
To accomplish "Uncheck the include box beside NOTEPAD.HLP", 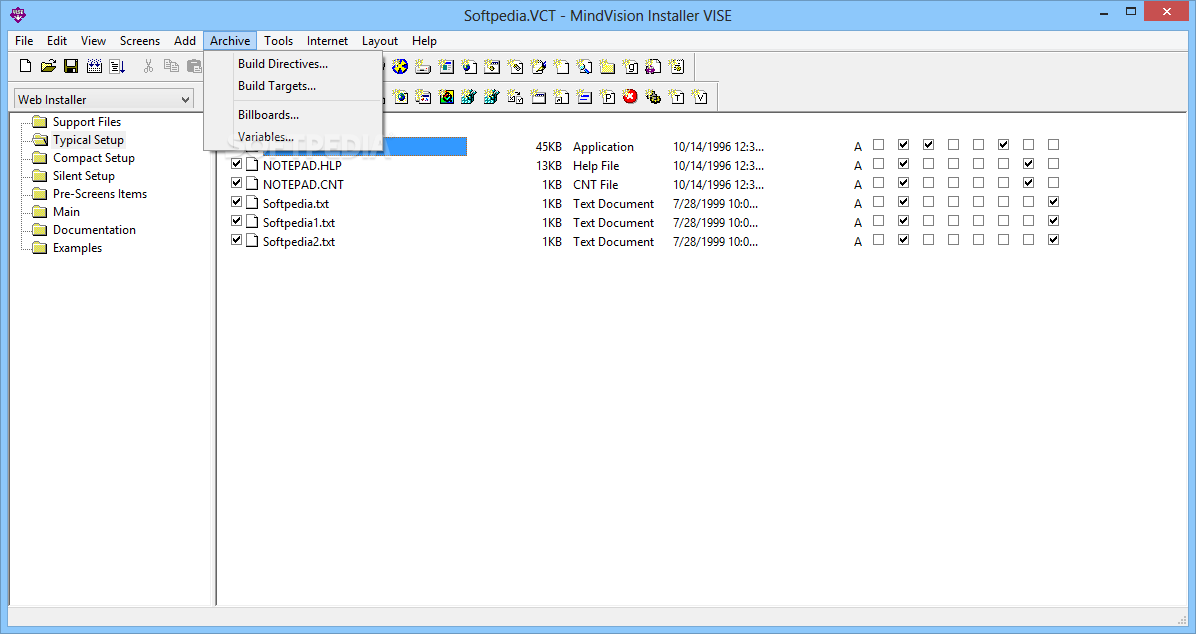I will pos(236,164).
